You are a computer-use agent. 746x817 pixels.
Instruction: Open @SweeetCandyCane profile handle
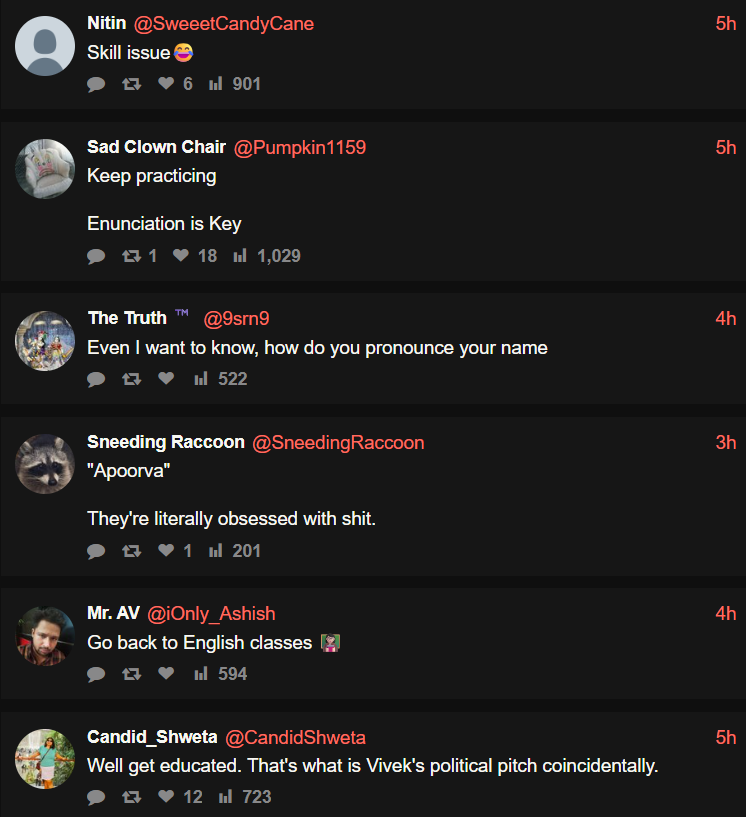[224, 24]
